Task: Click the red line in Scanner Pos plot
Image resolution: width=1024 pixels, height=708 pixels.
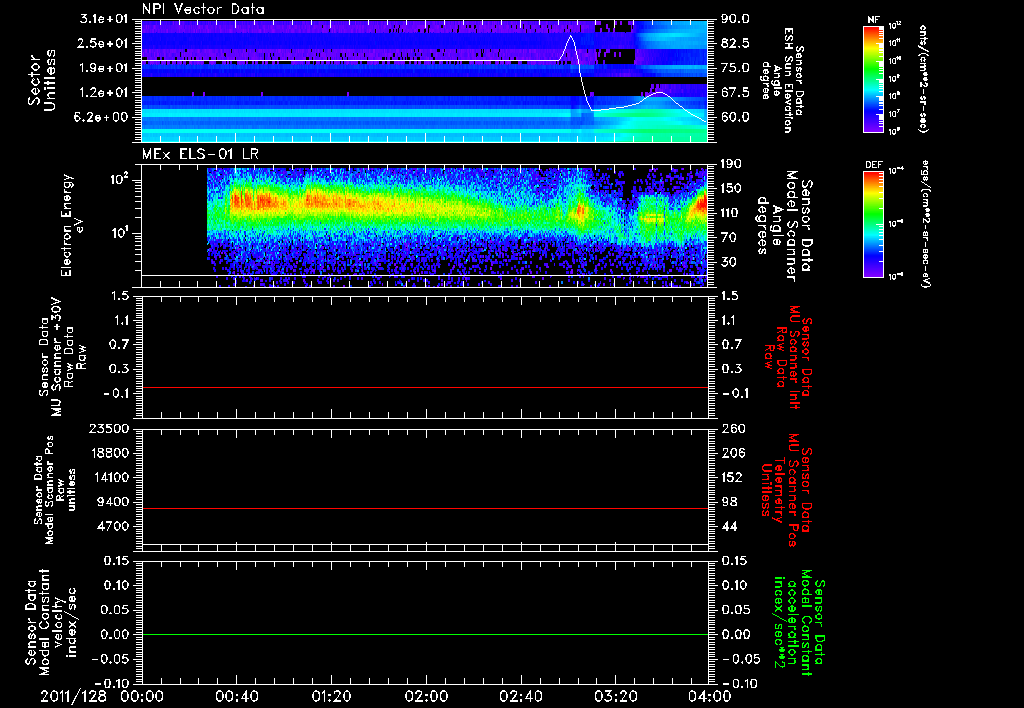Action: (x=425, y=508)
